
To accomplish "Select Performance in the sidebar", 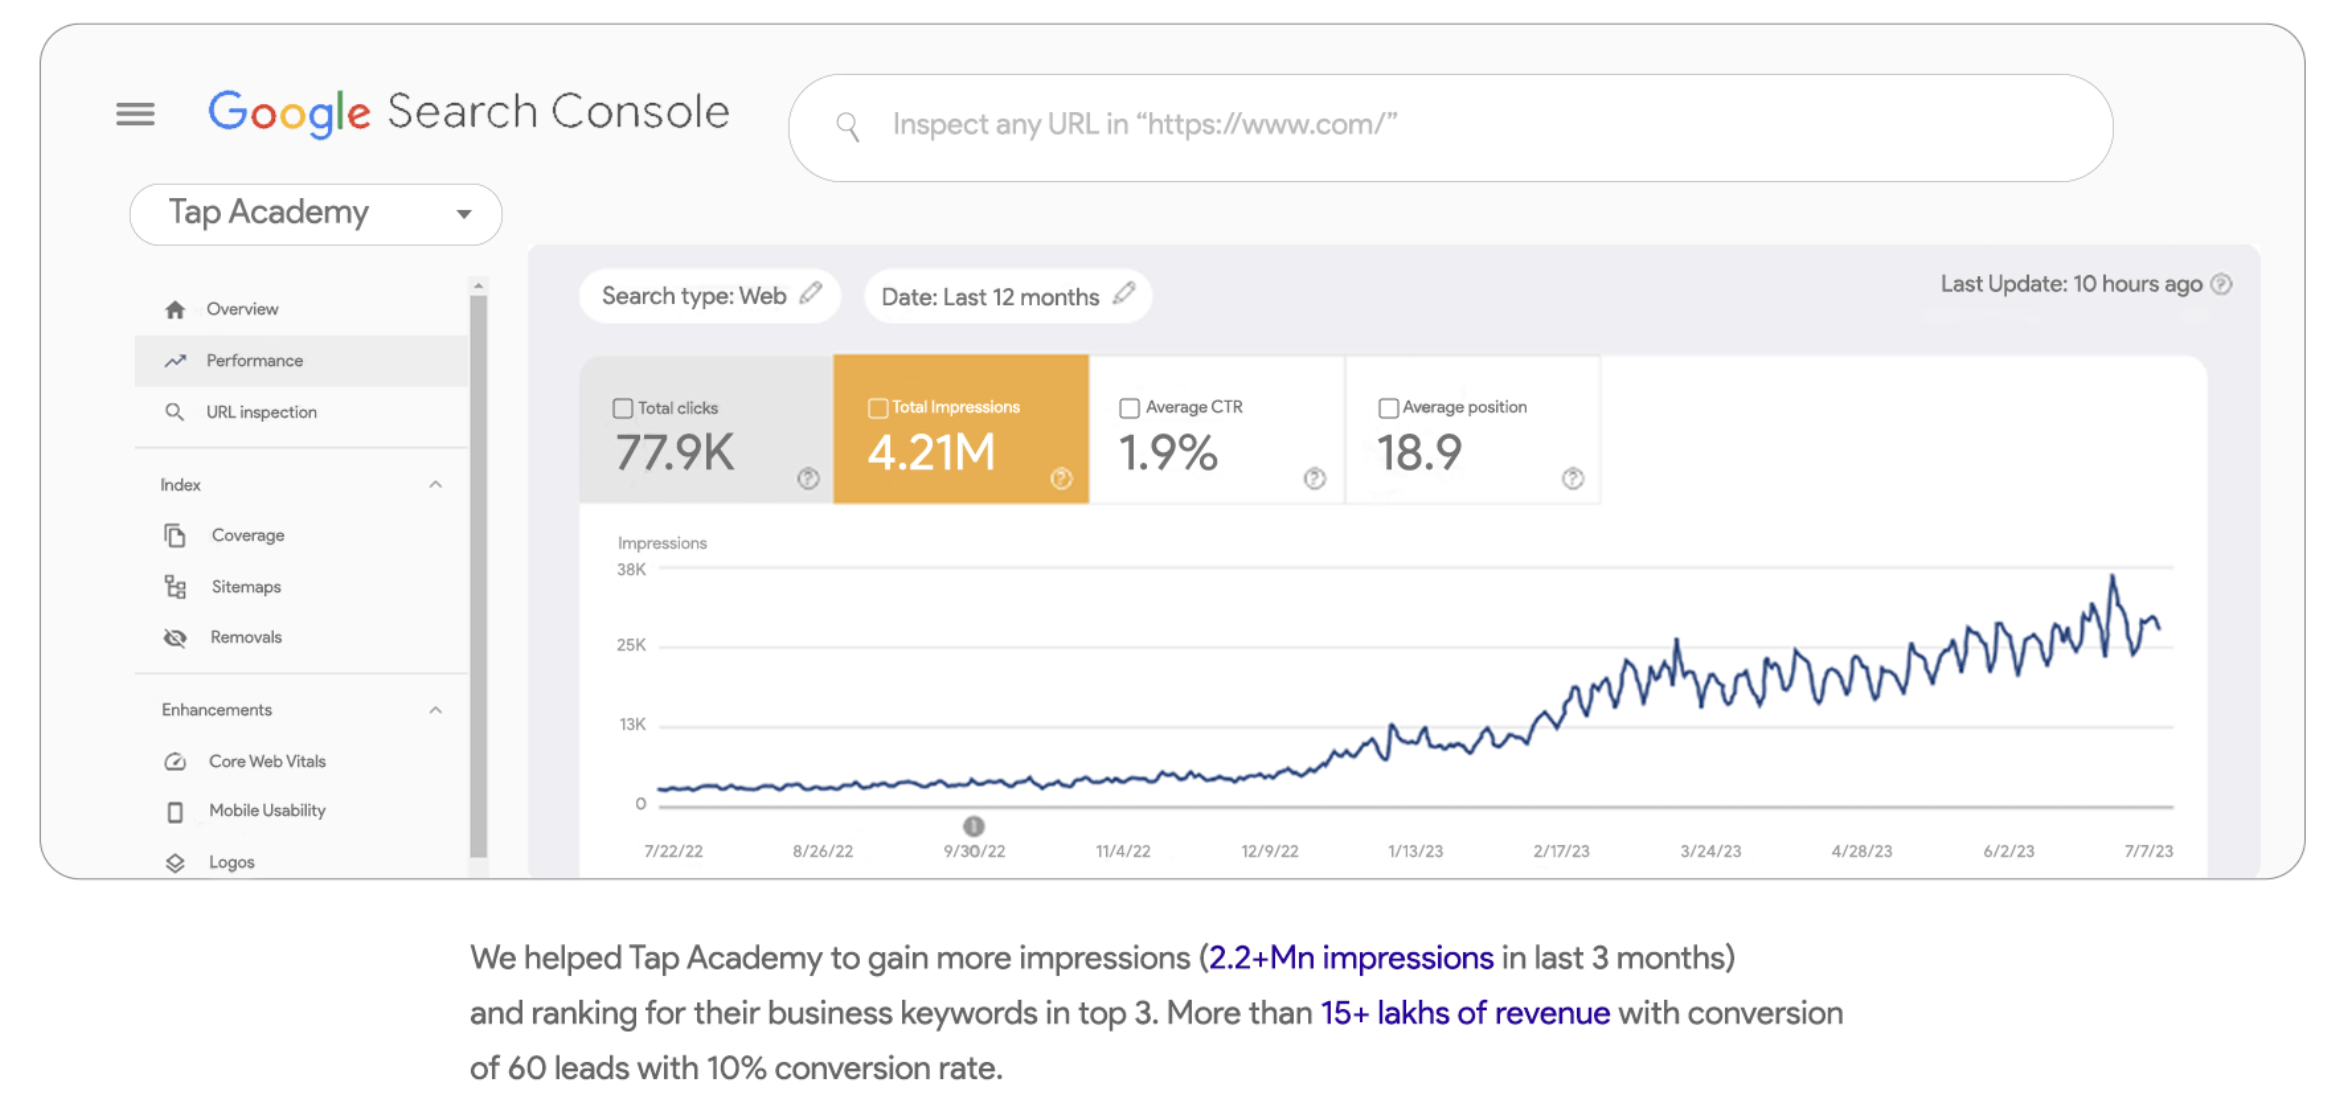I will point(301,361).
